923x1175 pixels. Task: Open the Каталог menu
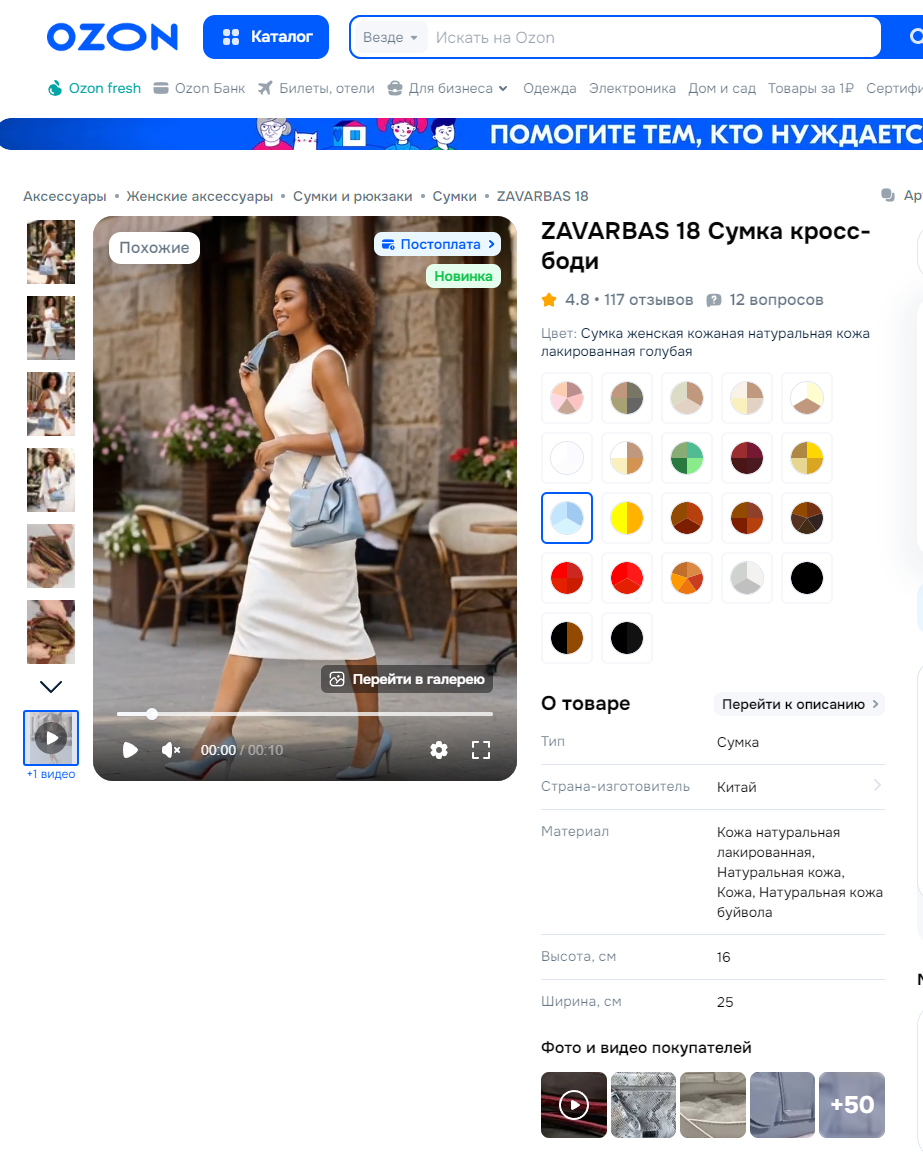tap(266, 37)
